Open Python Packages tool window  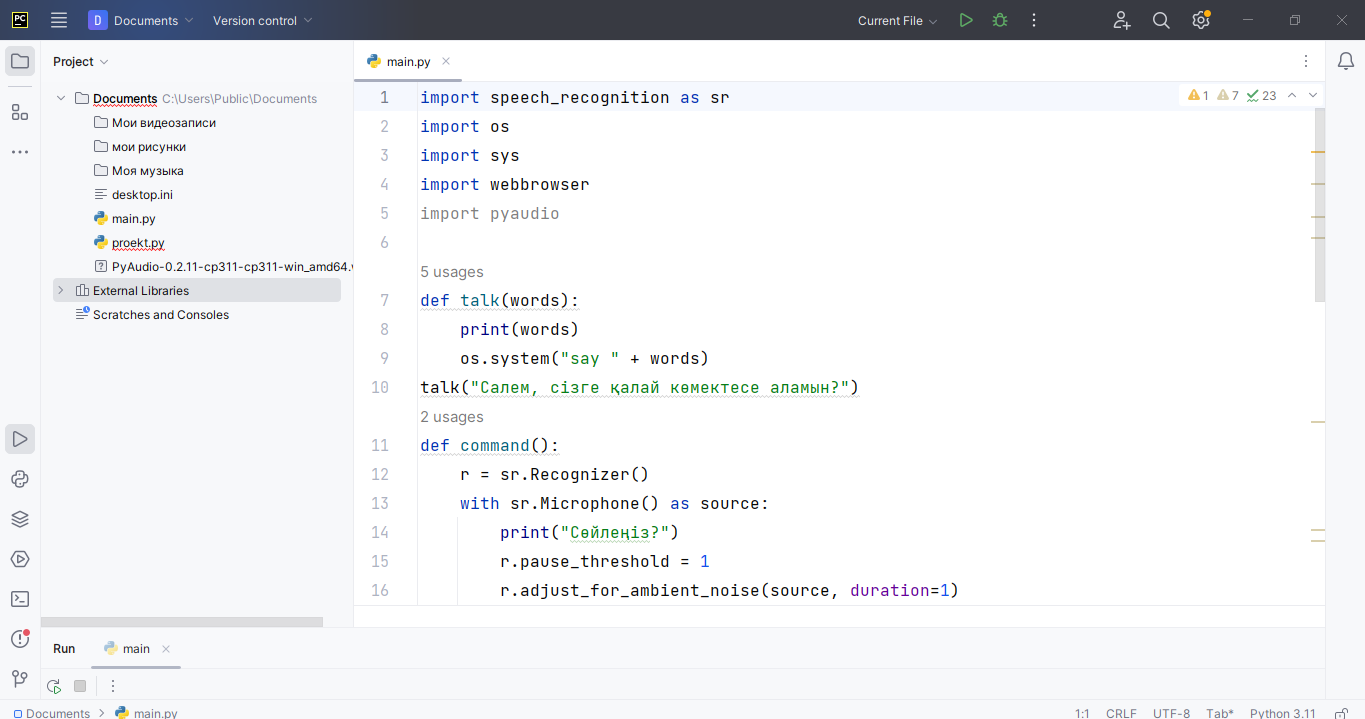[x=20, y=519]
